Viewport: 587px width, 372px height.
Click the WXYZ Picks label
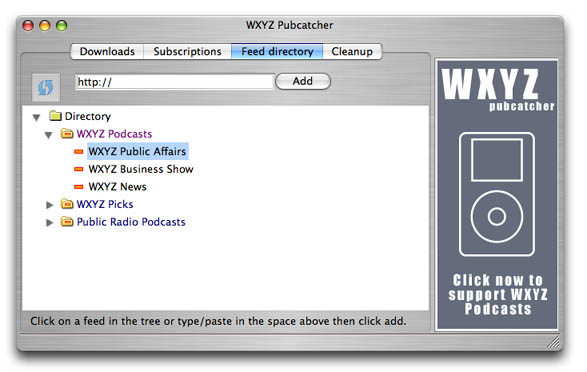[105, 204]
